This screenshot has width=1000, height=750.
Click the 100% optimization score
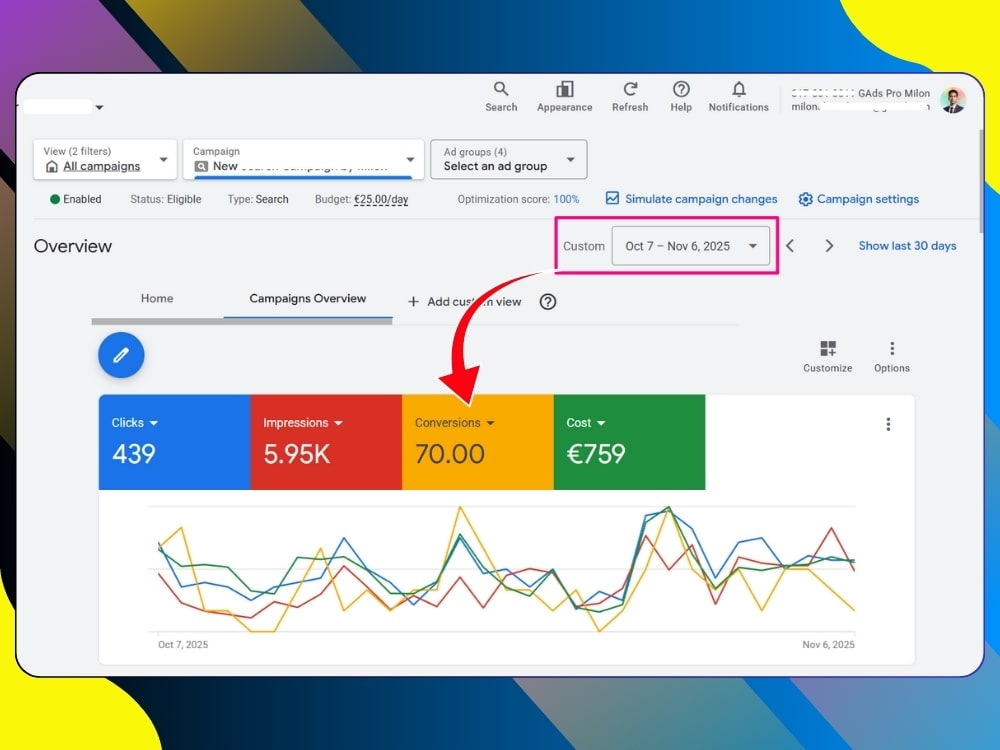[x=566, y=199]
